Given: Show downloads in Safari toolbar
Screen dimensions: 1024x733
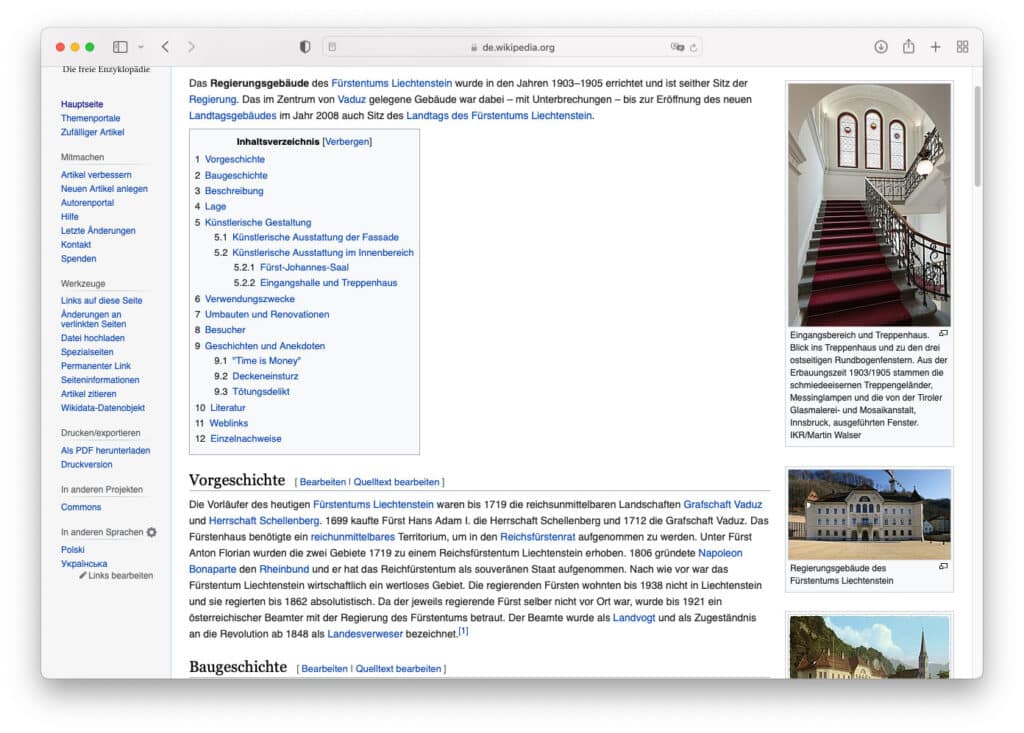Looking at the screenshot, I should pos(881,47).
